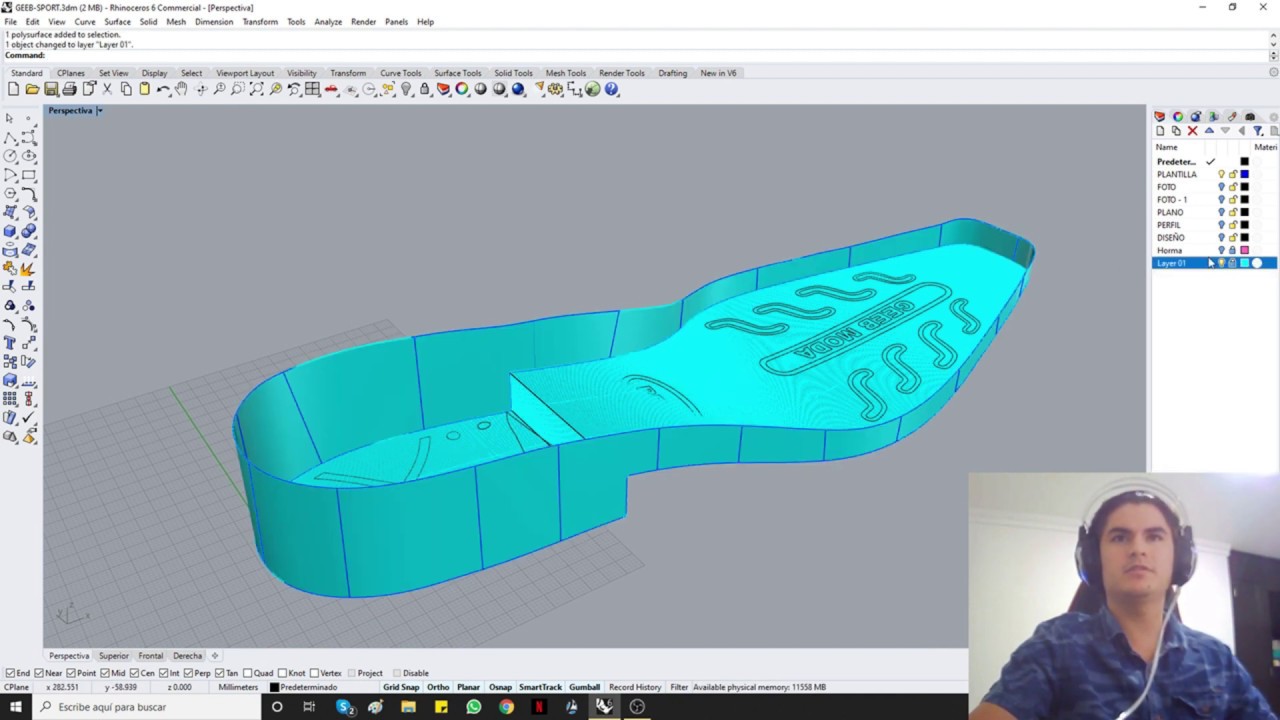This screenshot has width=1280, height=720.
Task: Click the red car render-preview icon
Action: 331,89
